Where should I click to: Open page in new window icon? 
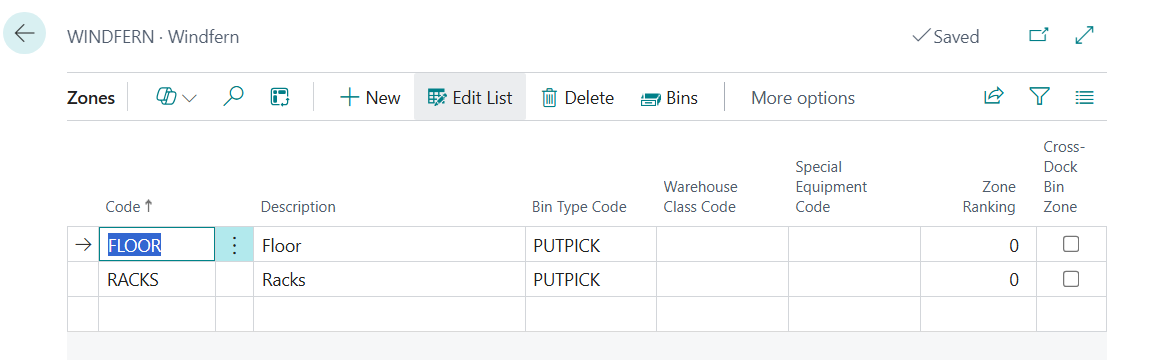click(1039, 35)
